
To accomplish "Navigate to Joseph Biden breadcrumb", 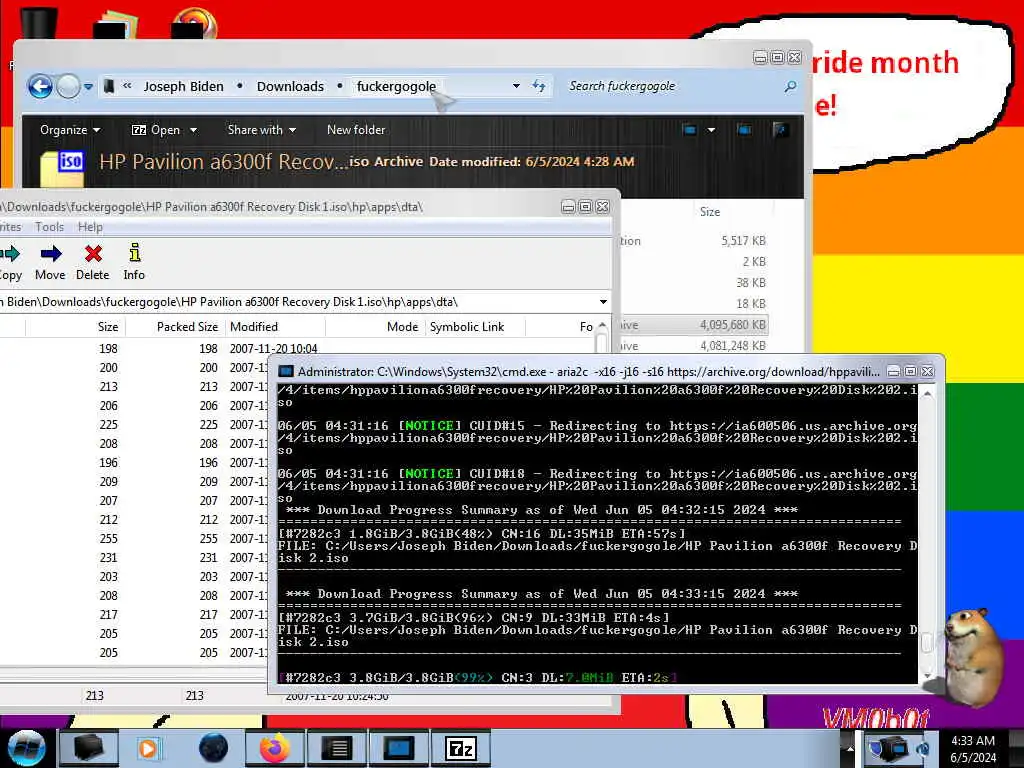I will click(183, 86).
